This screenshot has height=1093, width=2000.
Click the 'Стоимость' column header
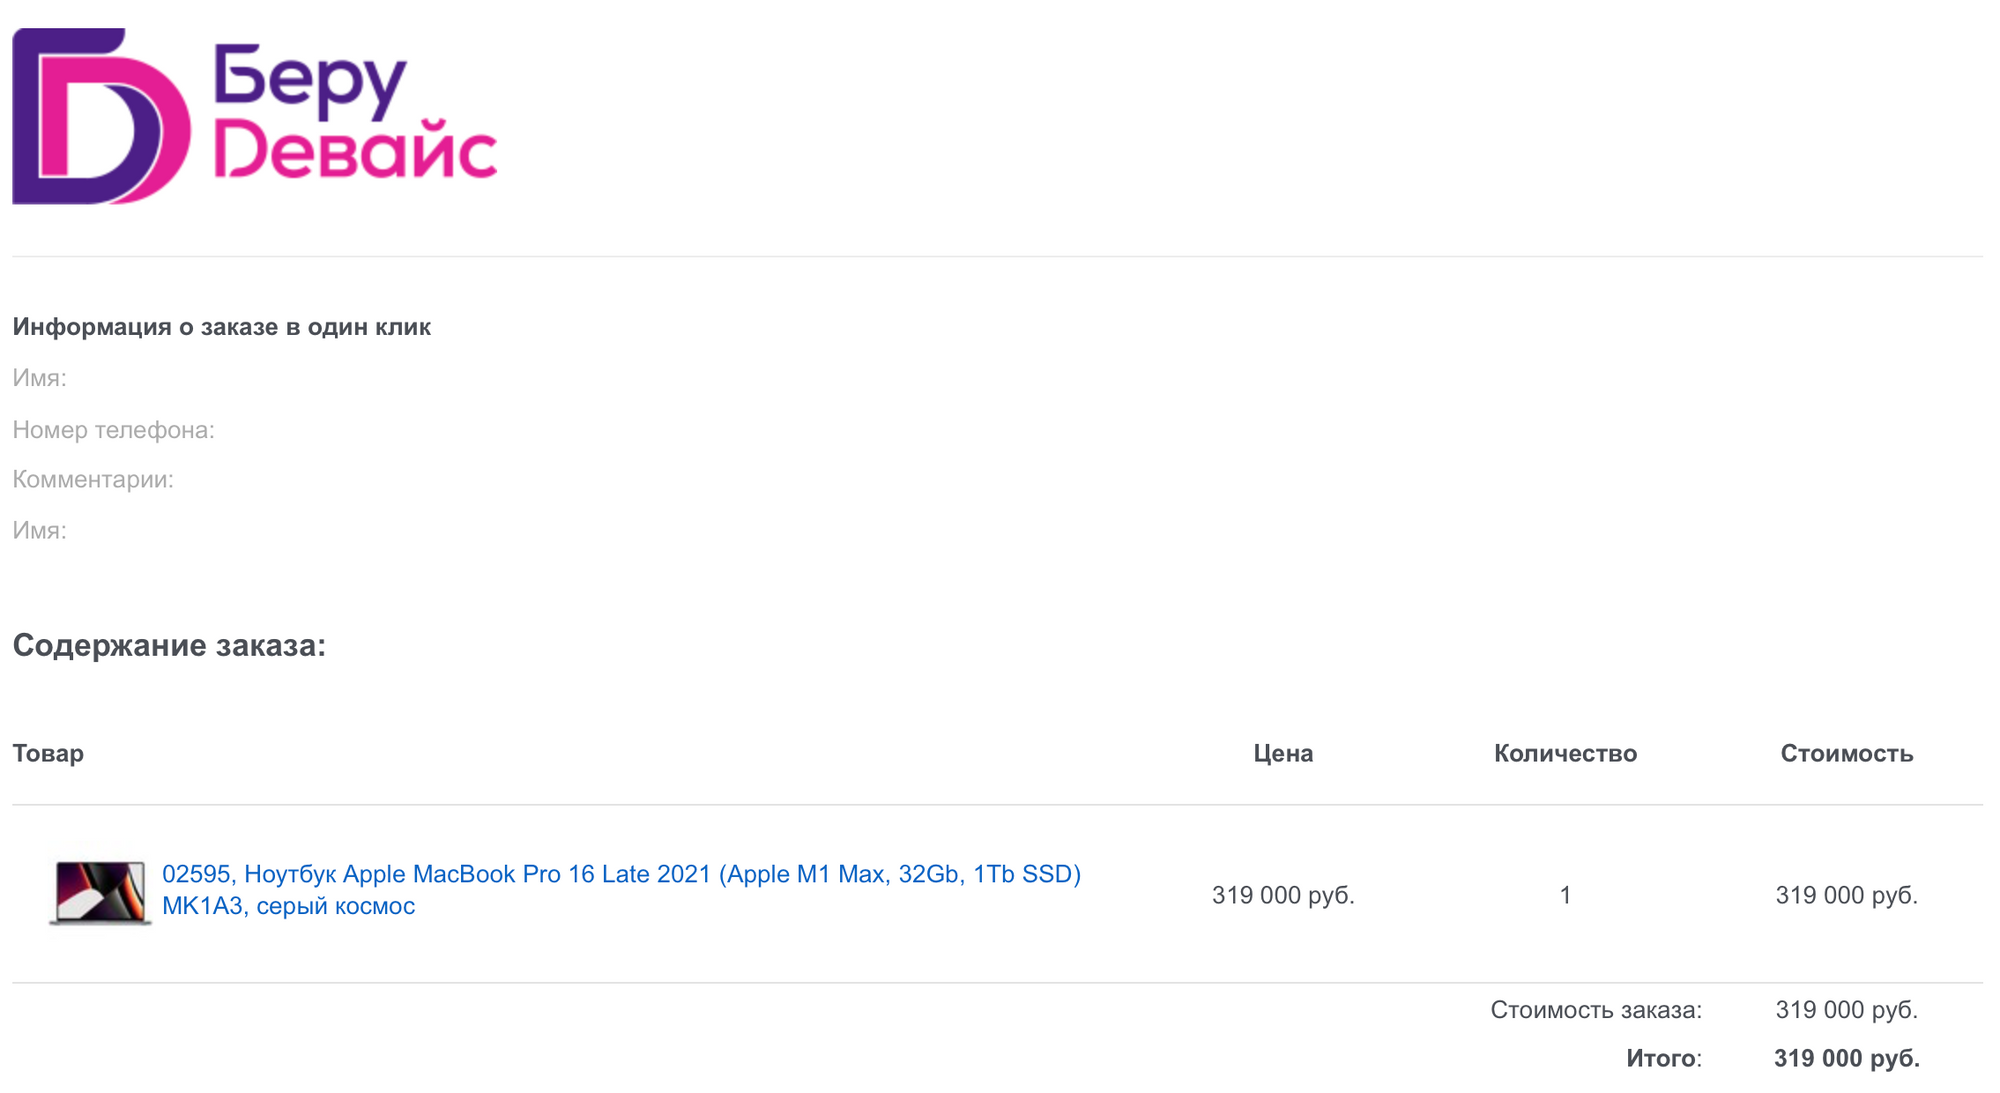(1846, 753)
